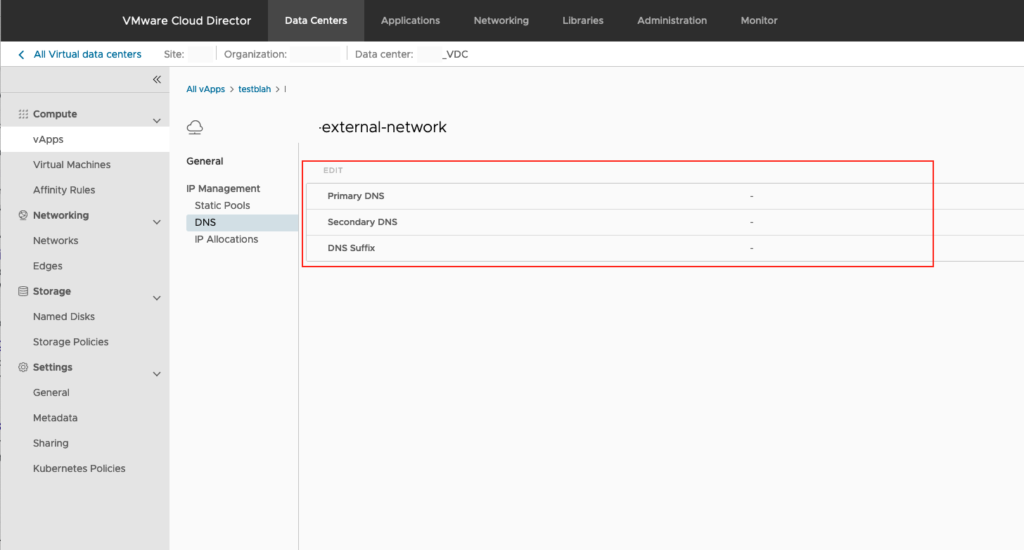Open Networks in sidebar
Image resolution: width=1024 pixels, height=550 pixels.
click(x=56, y=240)
